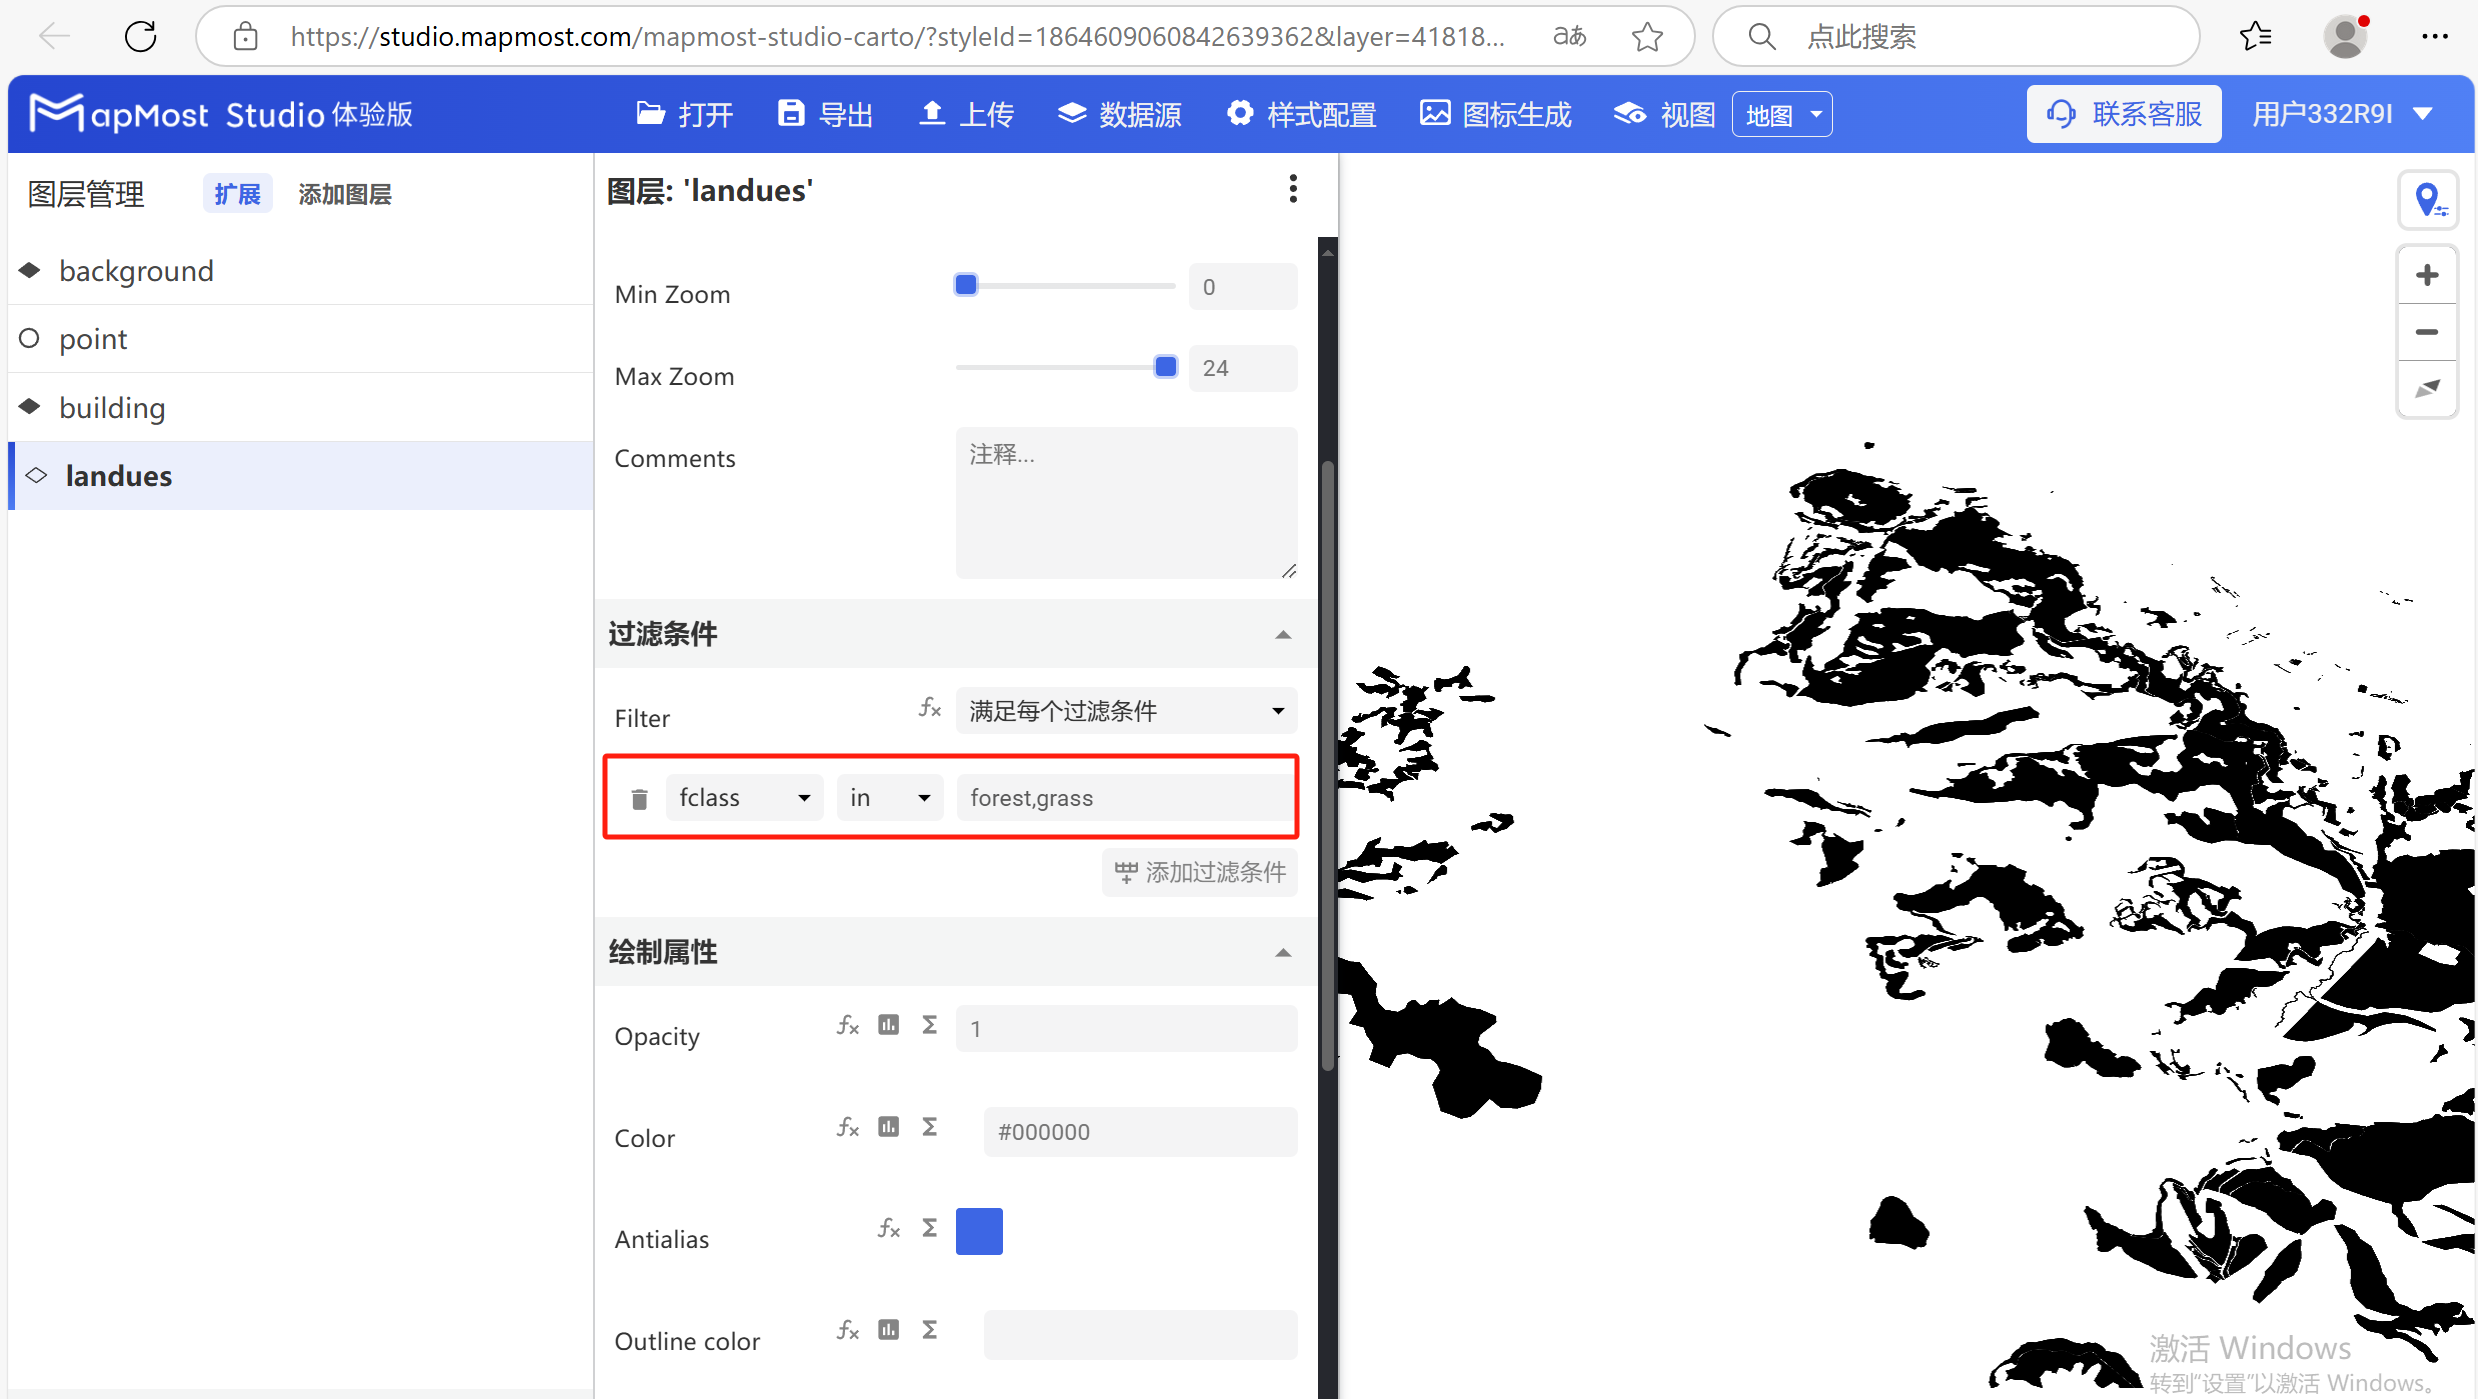Open the 'in' operator dropdown

pyautogui.click(x=888, y=797)
